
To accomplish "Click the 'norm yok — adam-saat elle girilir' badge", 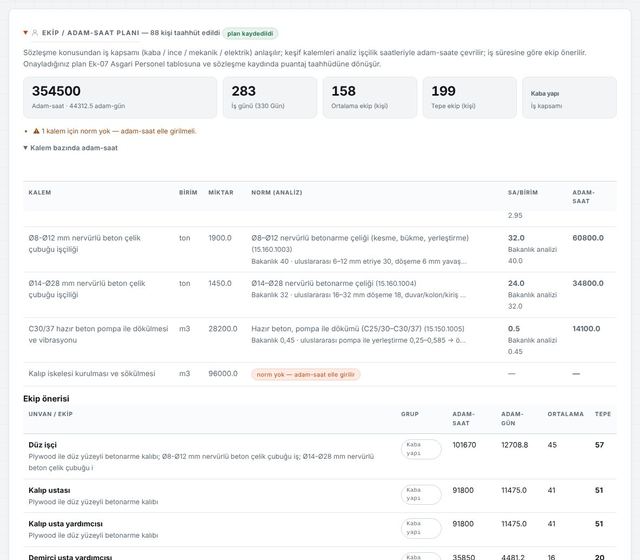I will tap(306, 374).
